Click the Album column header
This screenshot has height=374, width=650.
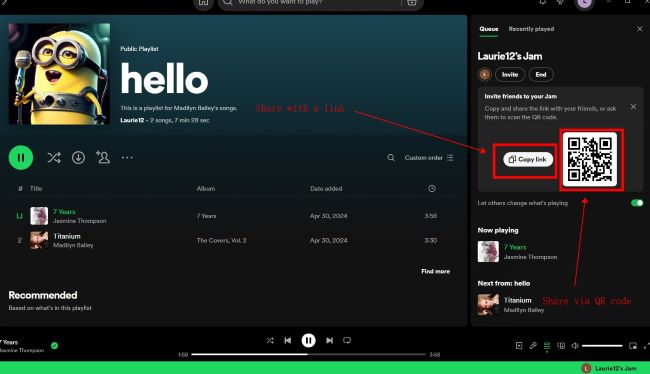[x=206, y=189]
